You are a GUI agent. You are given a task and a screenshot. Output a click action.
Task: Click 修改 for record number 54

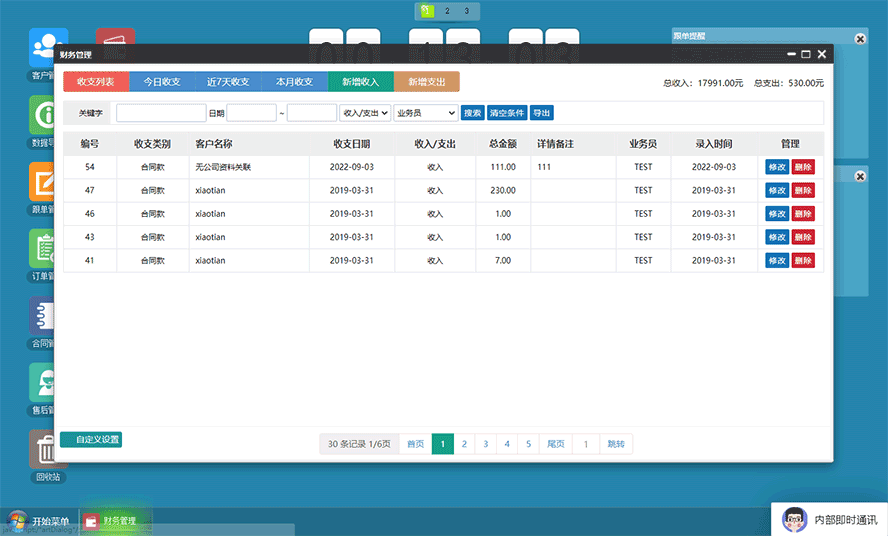tap(777, 167)
